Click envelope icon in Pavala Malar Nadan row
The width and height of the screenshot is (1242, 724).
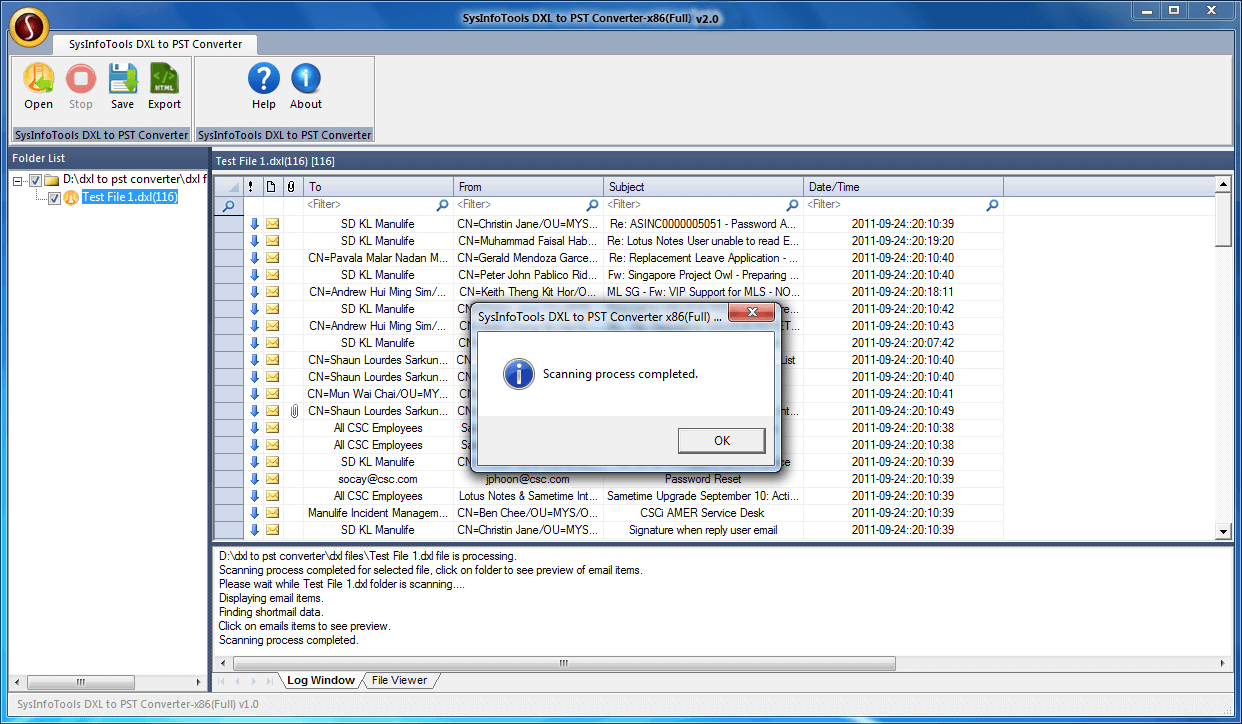point(272,258)
